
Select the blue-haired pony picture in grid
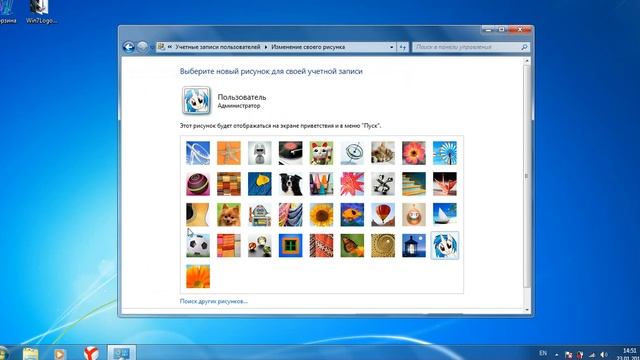[x=445, y=245]
